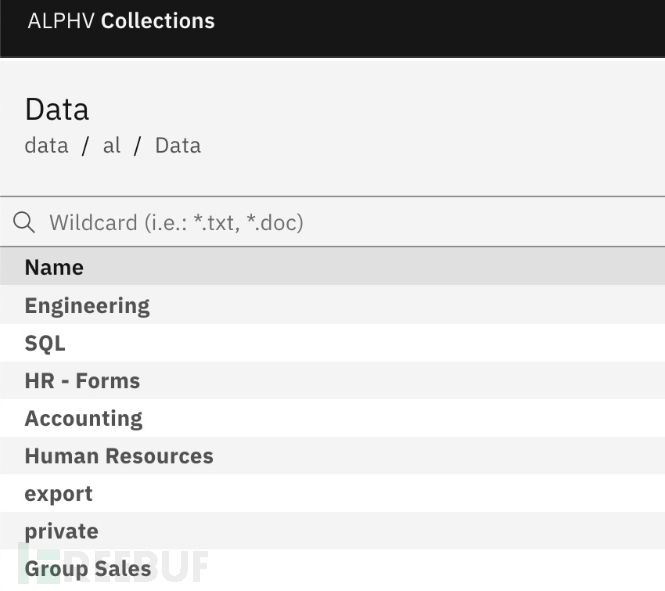Viewport: 665px width, 591px height.
Task: Go to the 'data' breadcrumb root
Action: (46, 146)
